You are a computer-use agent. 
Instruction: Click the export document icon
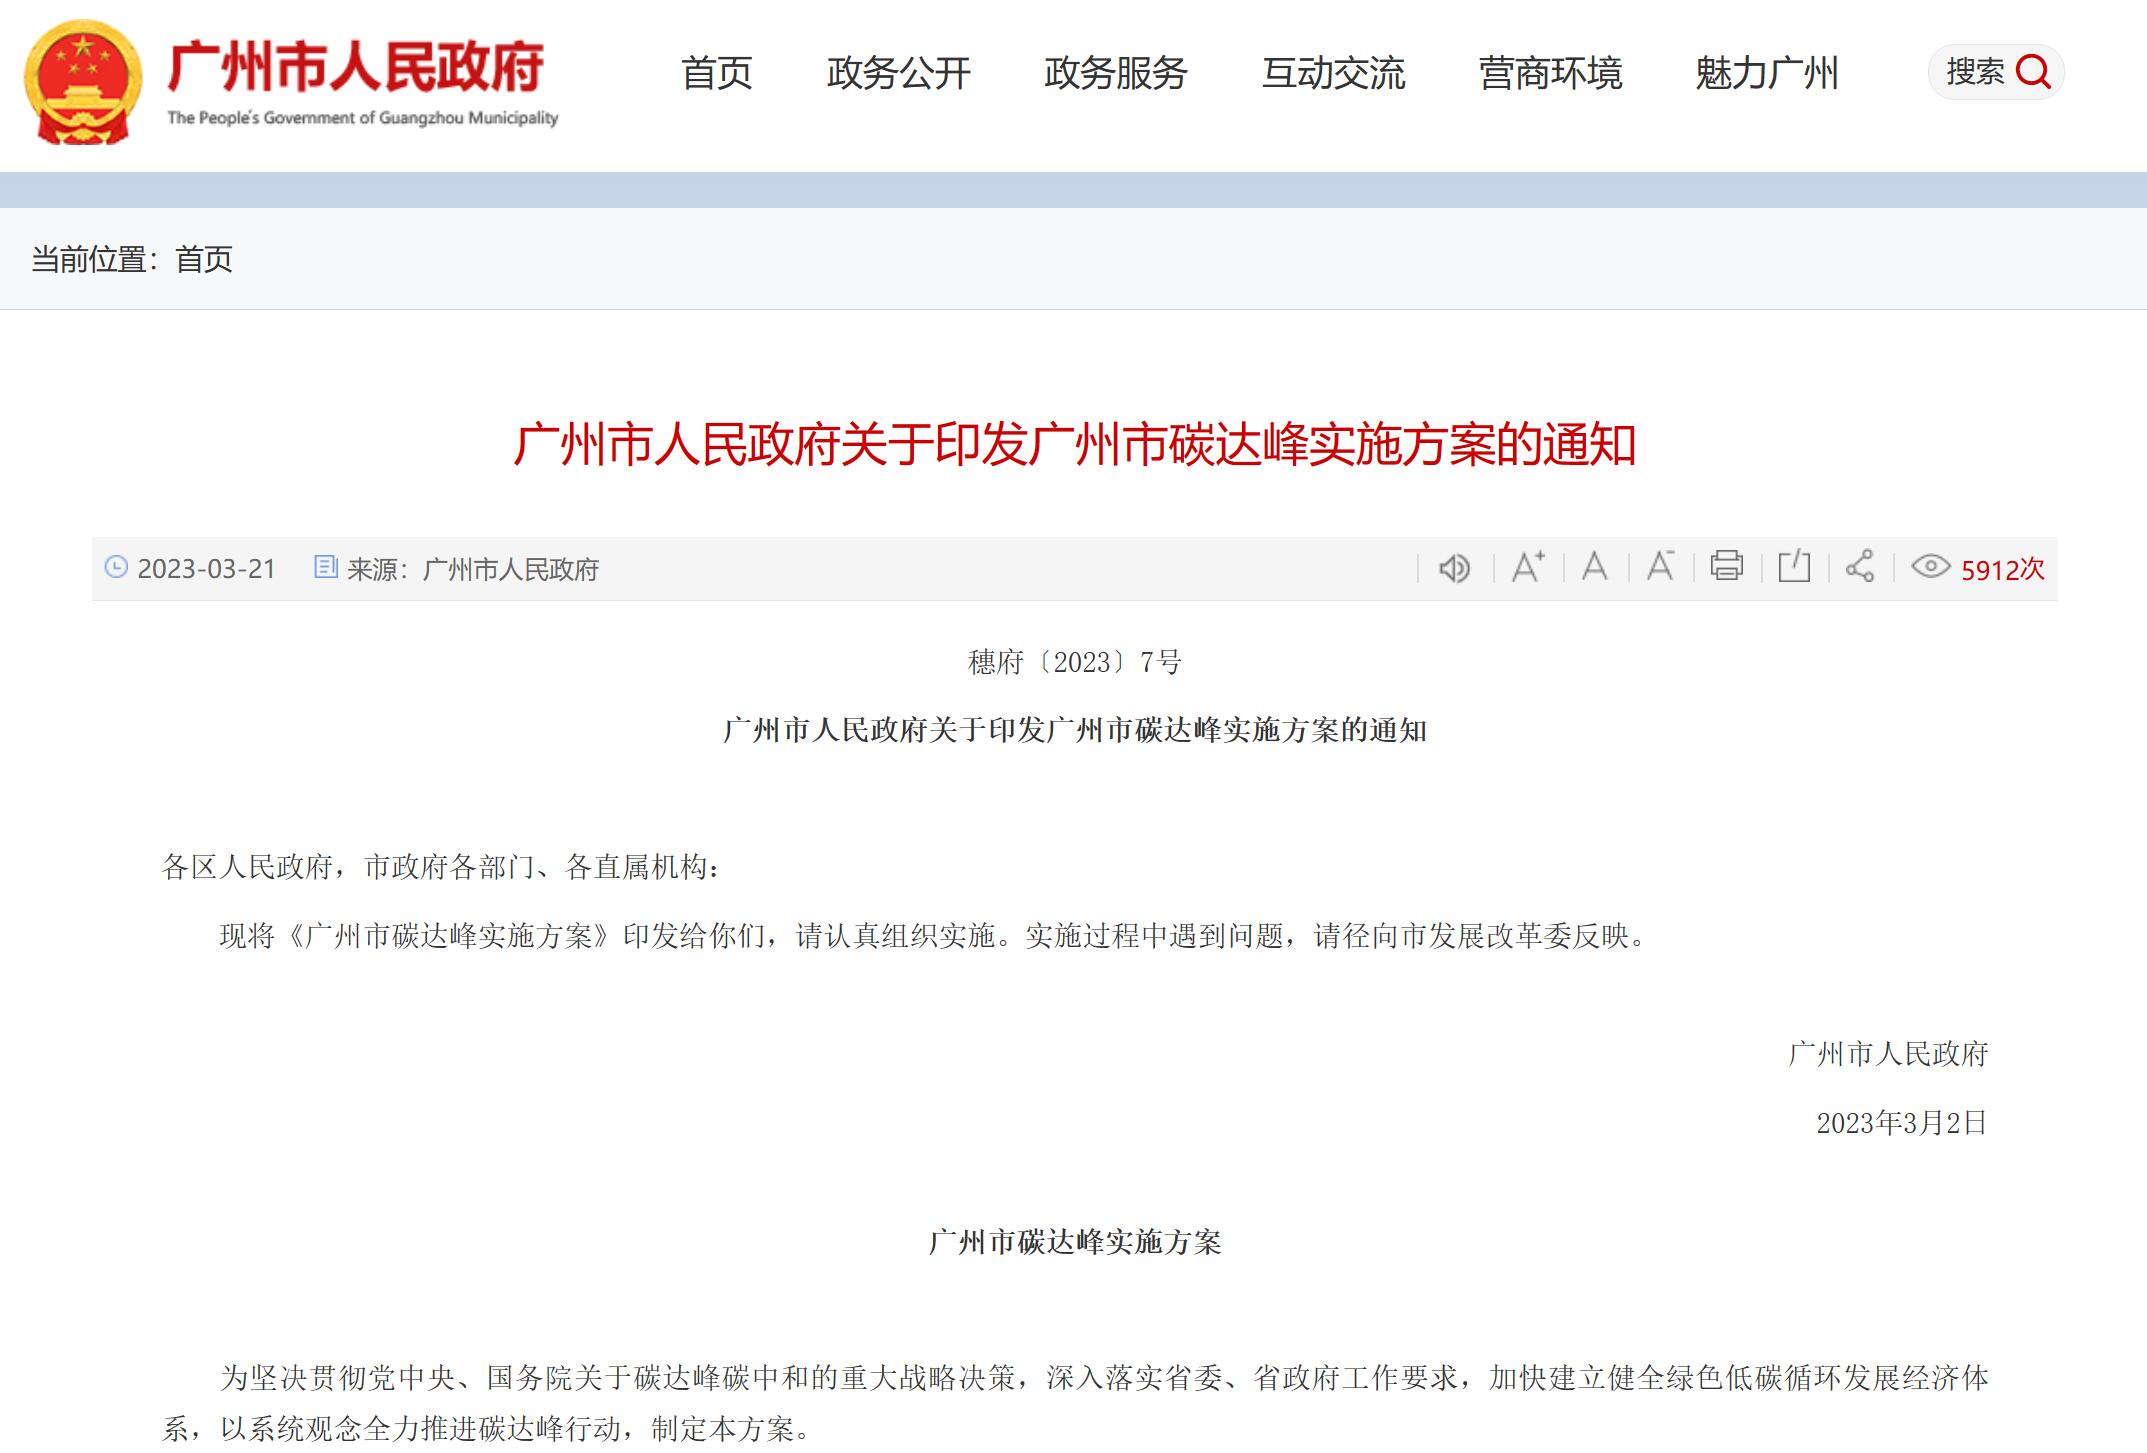pyautogui.click(x=1794, y=566)
